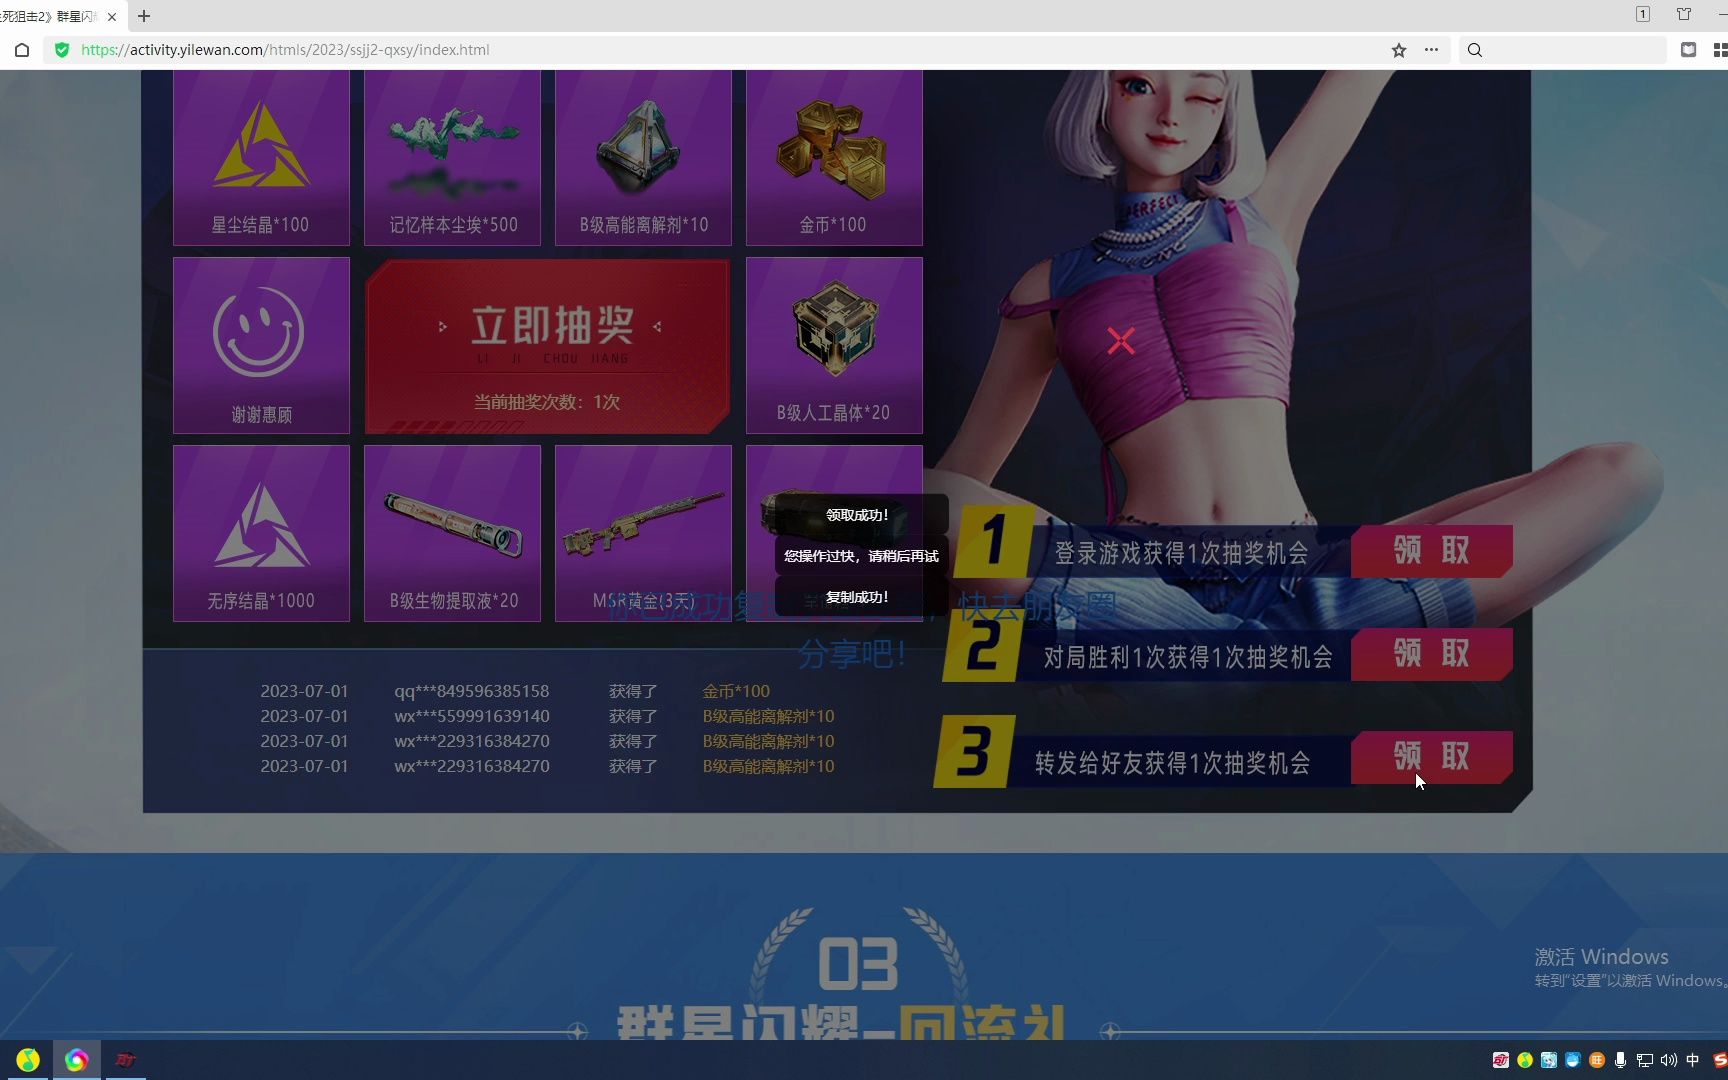The width and height of the screenshot is (1728, 1080).
Task: Click 转发给好友获得1次抽奖机会 task text
Action: [x=1172, y=763]
